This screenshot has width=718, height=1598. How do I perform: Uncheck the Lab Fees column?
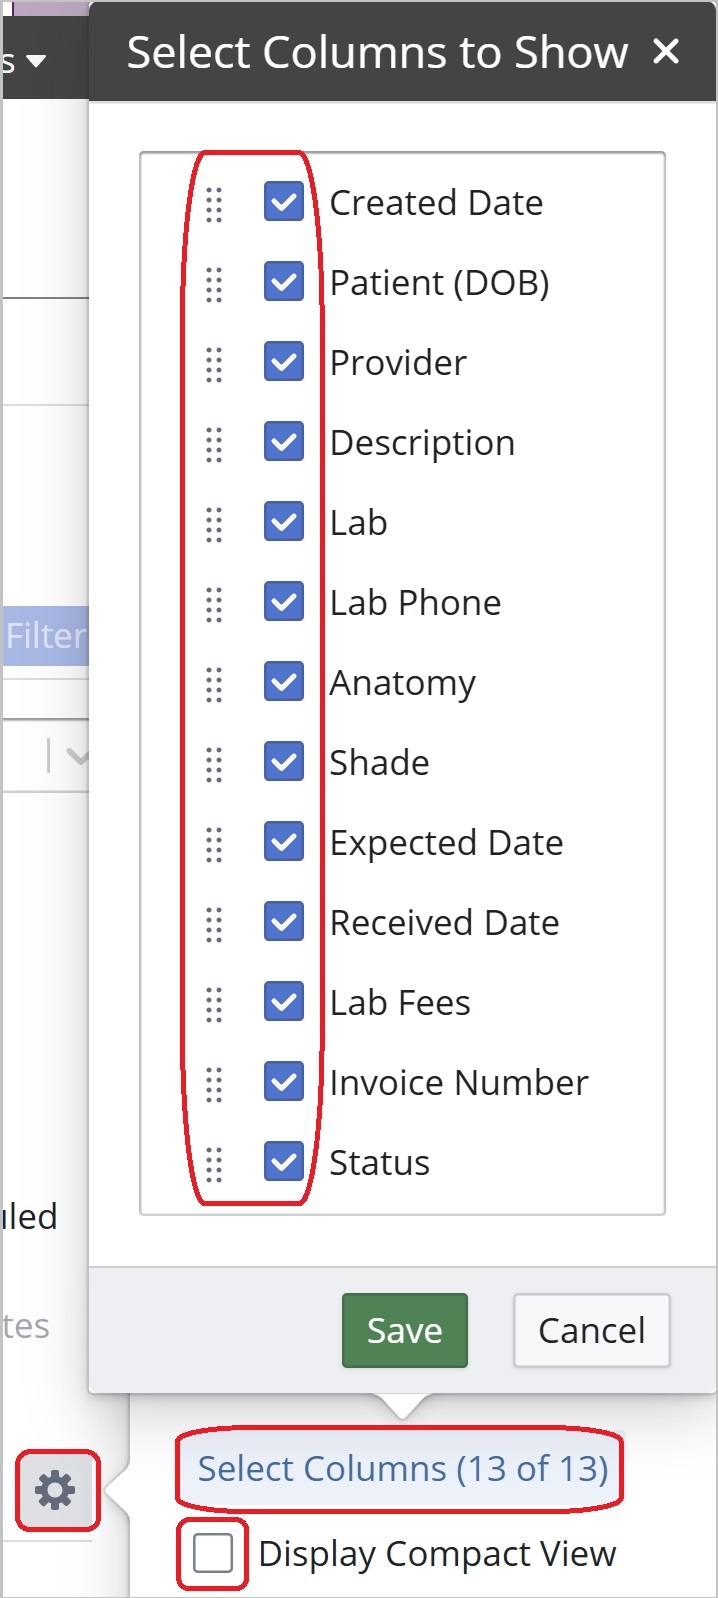284,1002
